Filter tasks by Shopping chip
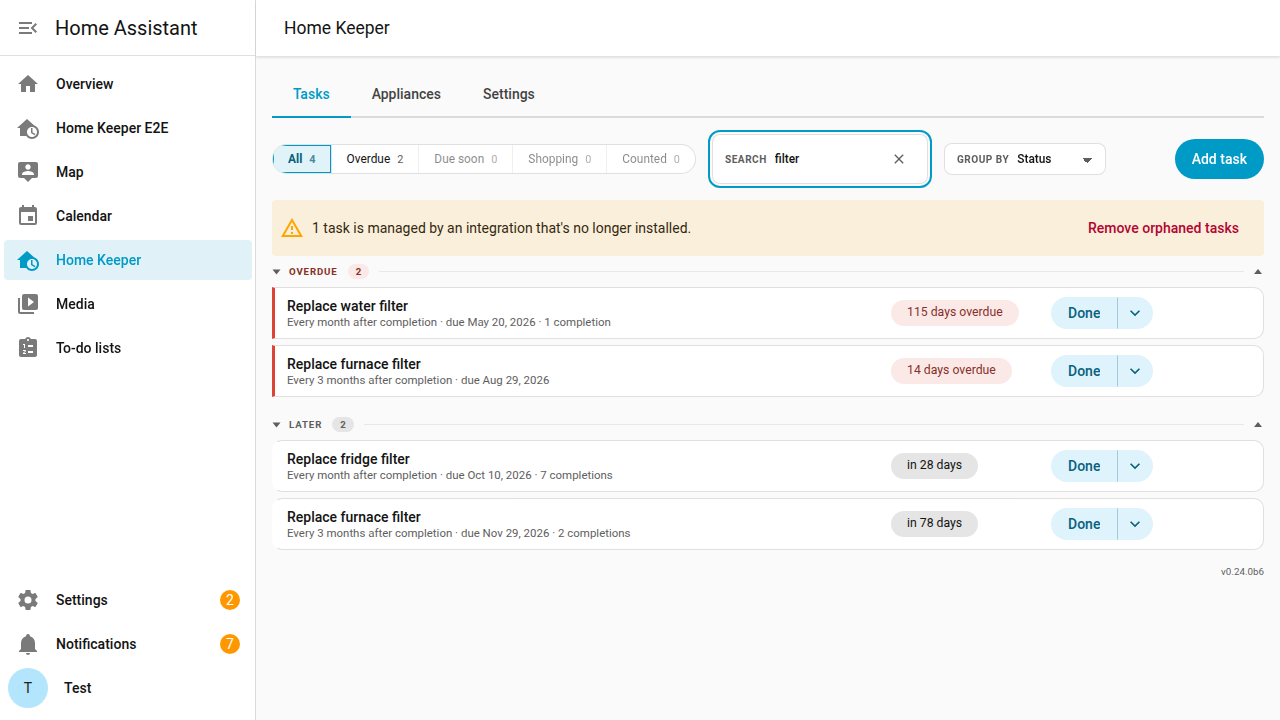The height and width of the screenshot is (720, 1280). pyautogui.click(x=559, y=159)
